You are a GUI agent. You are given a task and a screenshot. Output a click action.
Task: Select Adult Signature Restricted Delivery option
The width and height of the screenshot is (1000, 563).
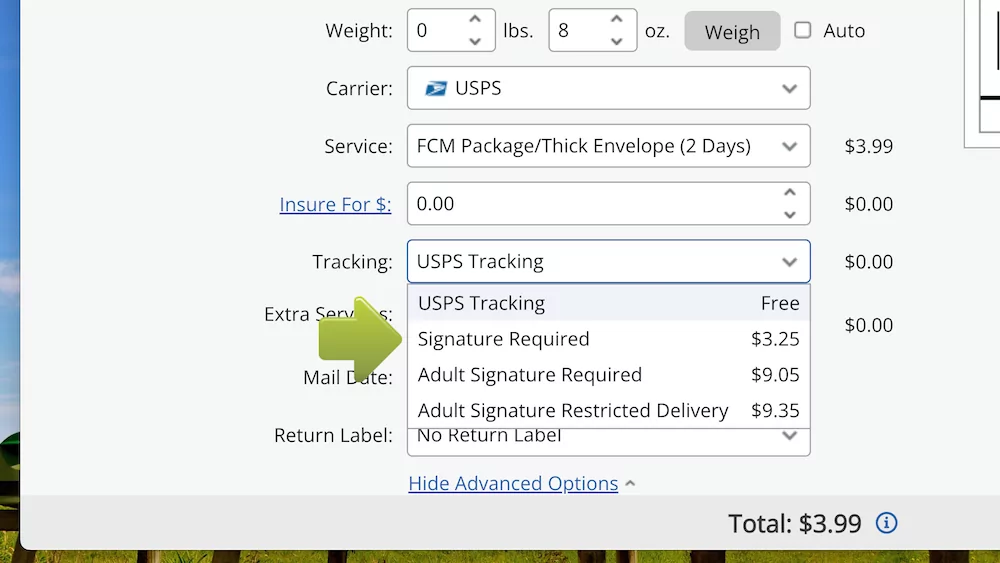[608, 410]
